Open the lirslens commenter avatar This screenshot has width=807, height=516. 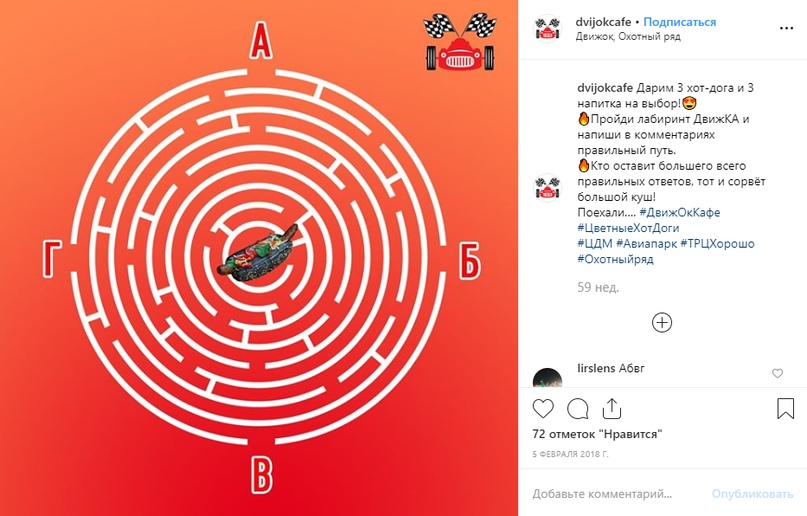(x=547, y=378)
